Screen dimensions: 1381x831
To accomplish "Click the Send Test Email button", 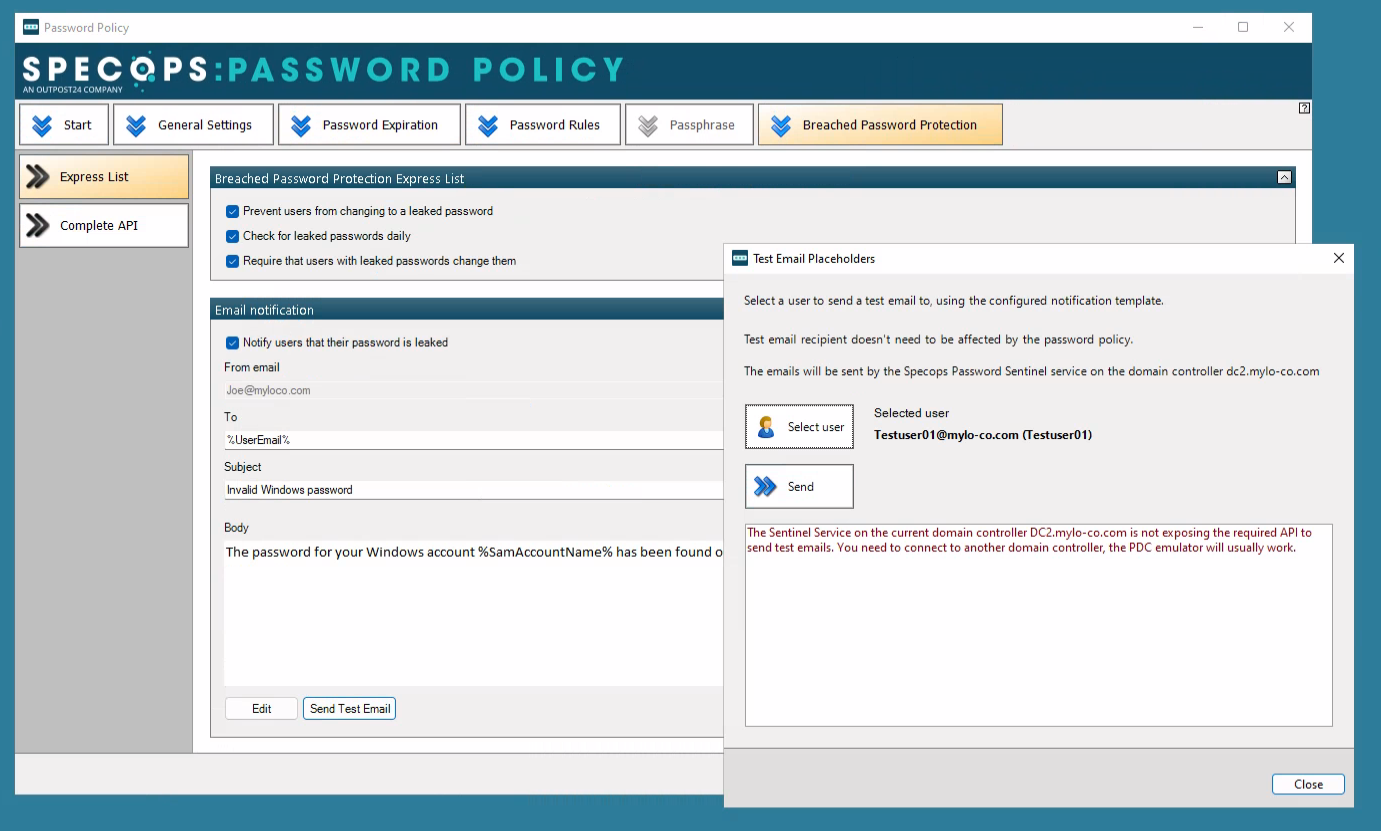I will [350, 709].
